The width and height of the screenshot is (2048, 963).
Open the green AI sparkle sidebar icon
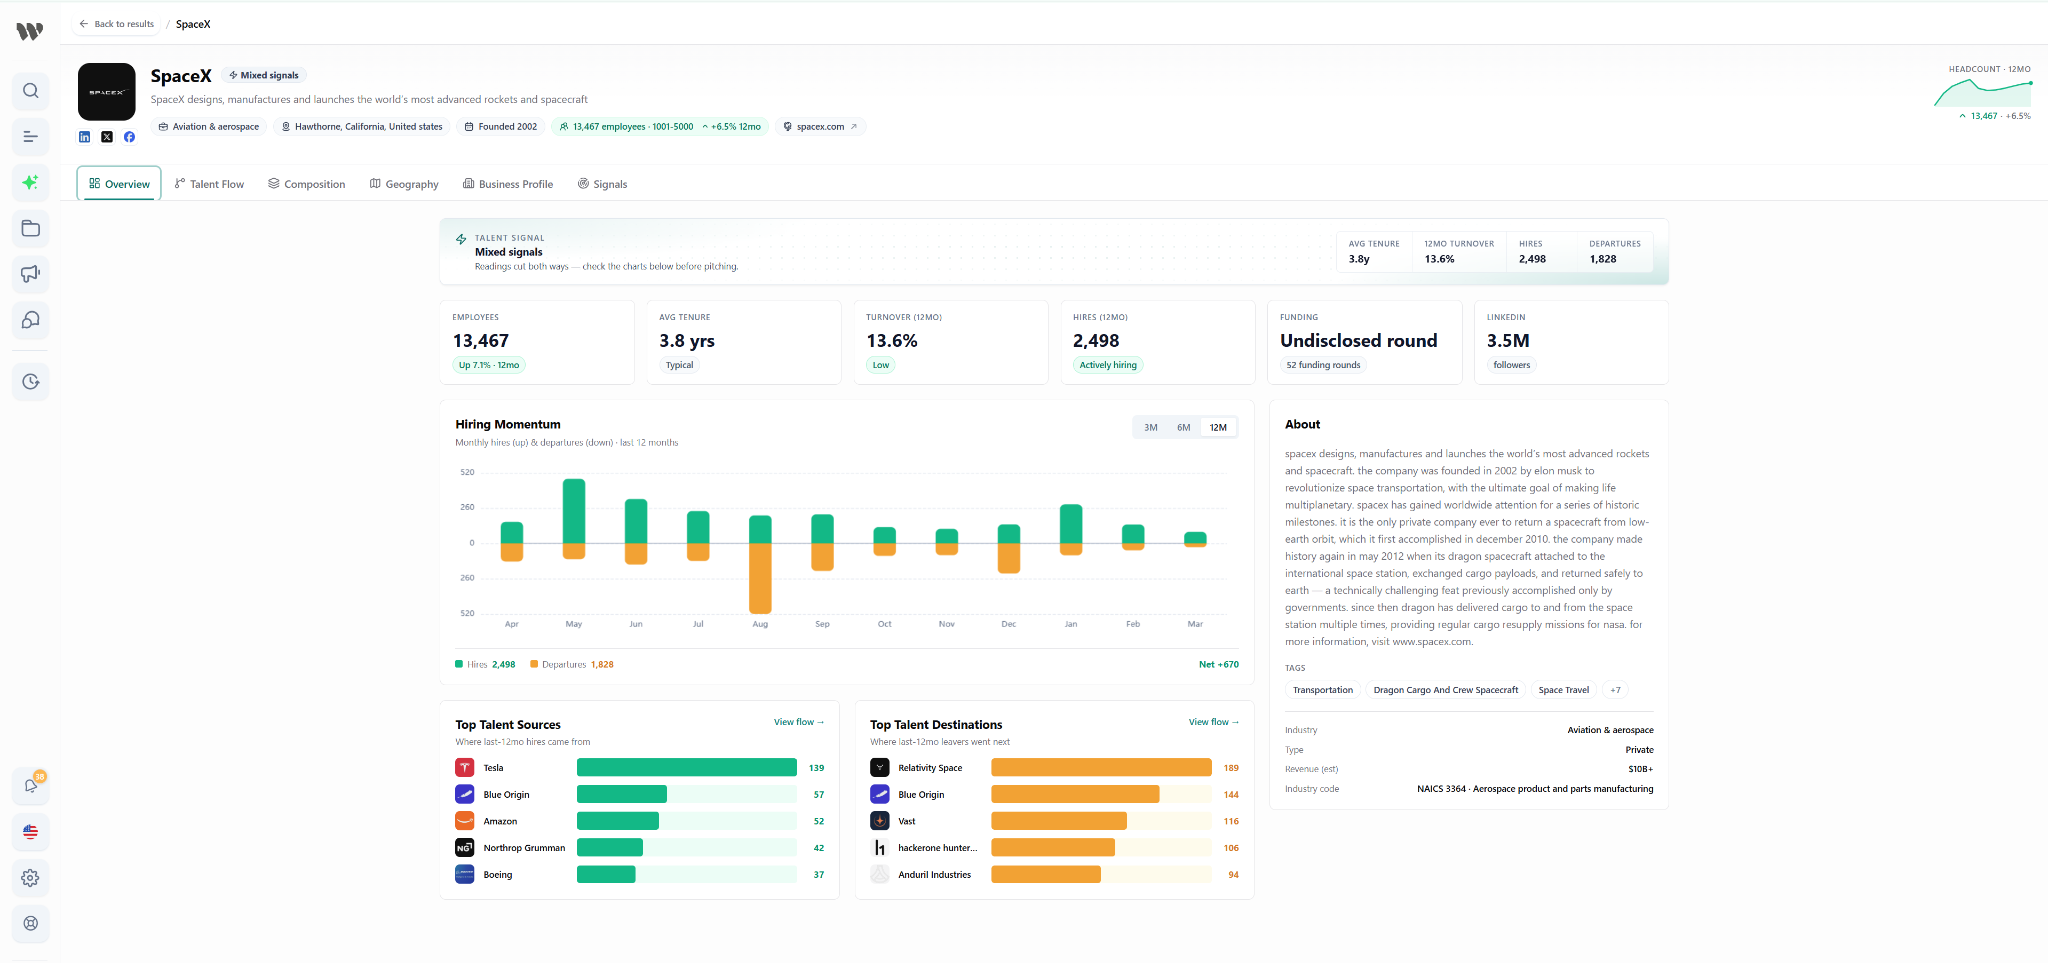(x=31, y=183)
